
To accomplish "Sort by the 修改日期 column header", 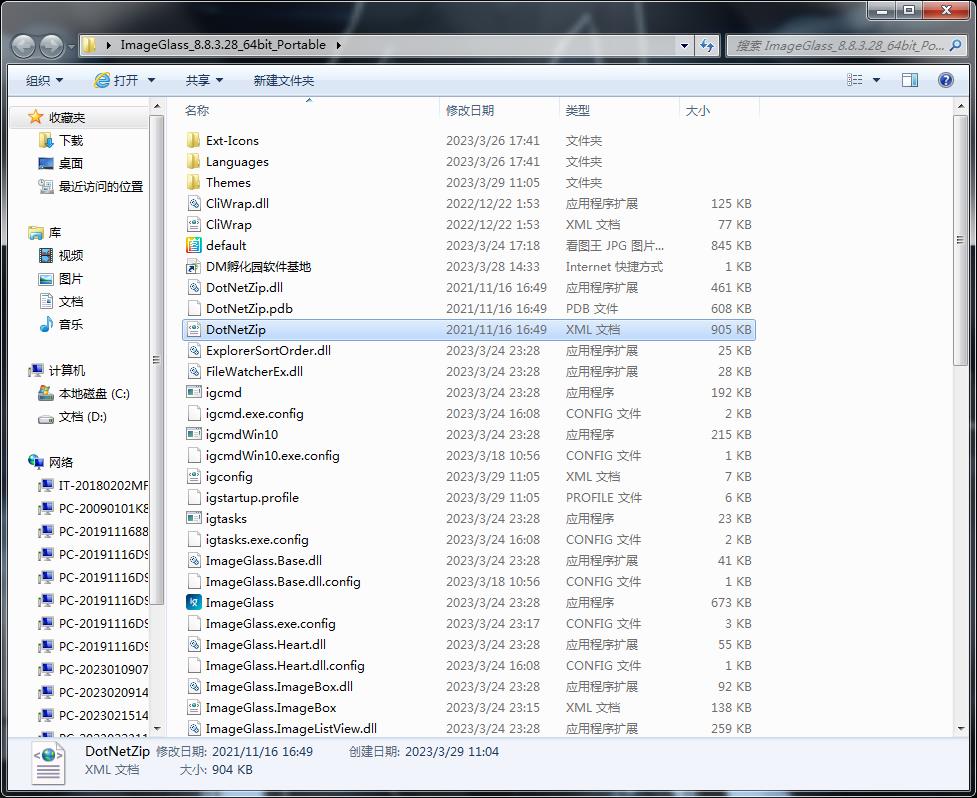I will (x=470, y=110).
